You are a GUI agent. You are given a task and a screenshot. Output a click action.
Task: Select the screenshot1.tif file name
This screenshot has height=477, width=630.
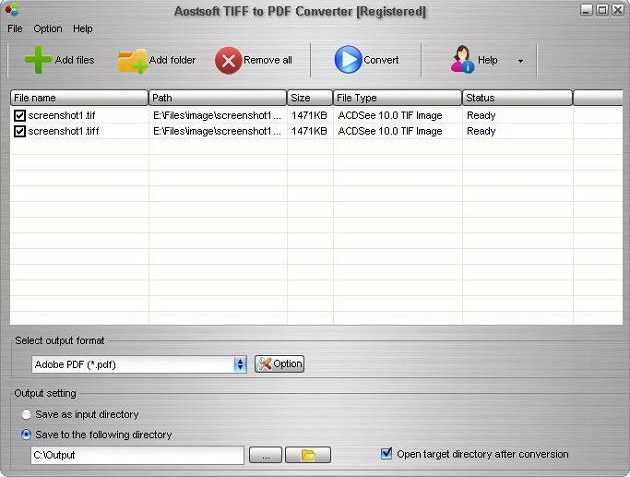[x=61, y=116]
